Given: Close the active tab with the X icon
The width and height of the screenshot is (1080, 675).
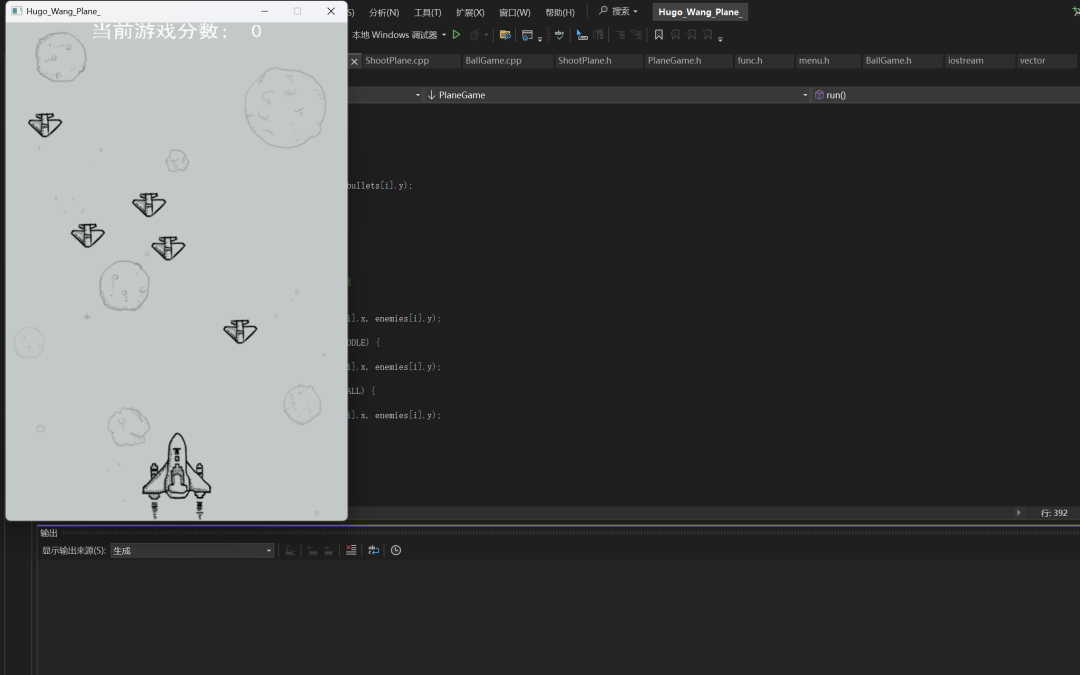Looking at the screenshot, I should click(354, 61).
